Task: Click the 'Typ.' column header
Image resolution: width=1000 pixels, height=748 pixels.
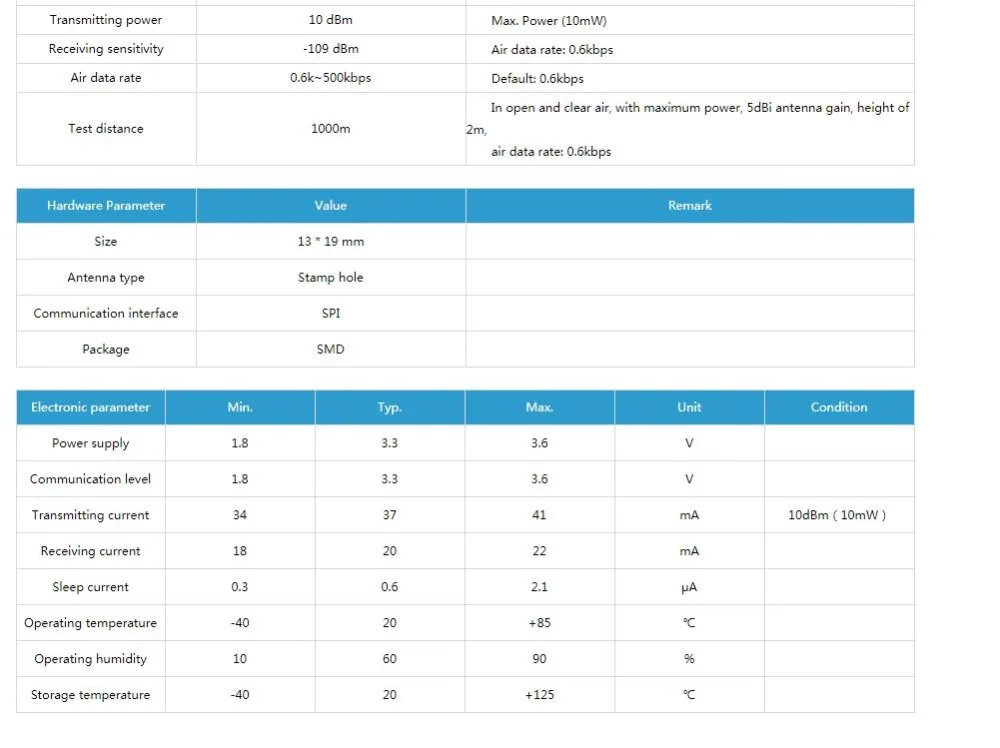Action: point(389,407)
